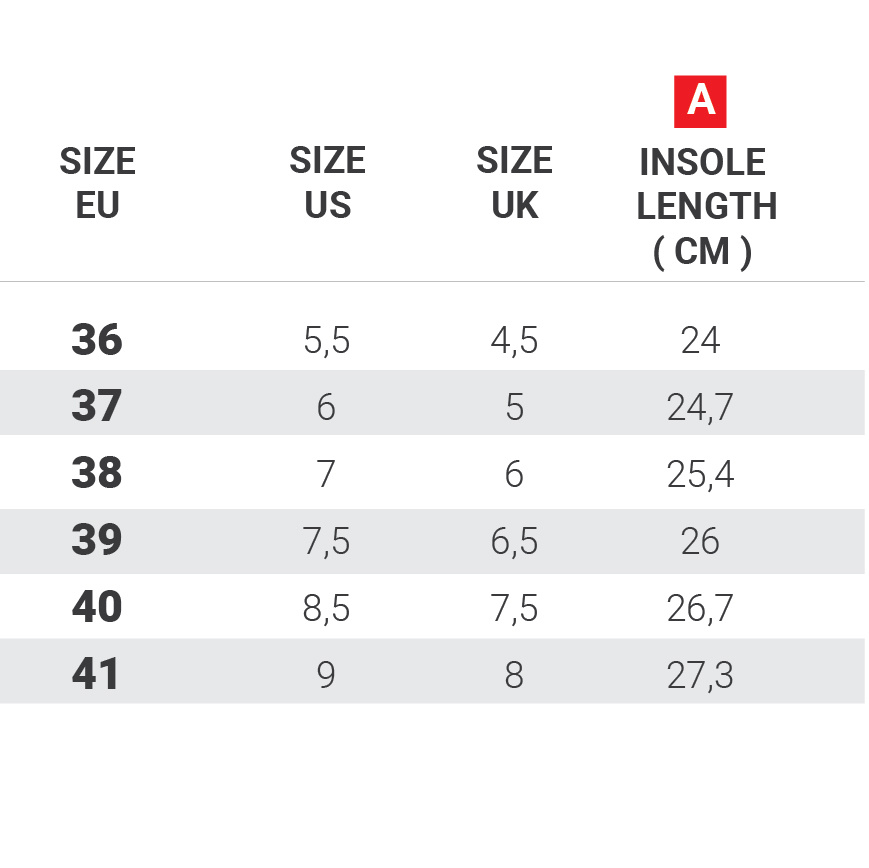Viewport: 869px width, 868px height.
Task: Select EU size 41 row label
Action: click(97, 674)
